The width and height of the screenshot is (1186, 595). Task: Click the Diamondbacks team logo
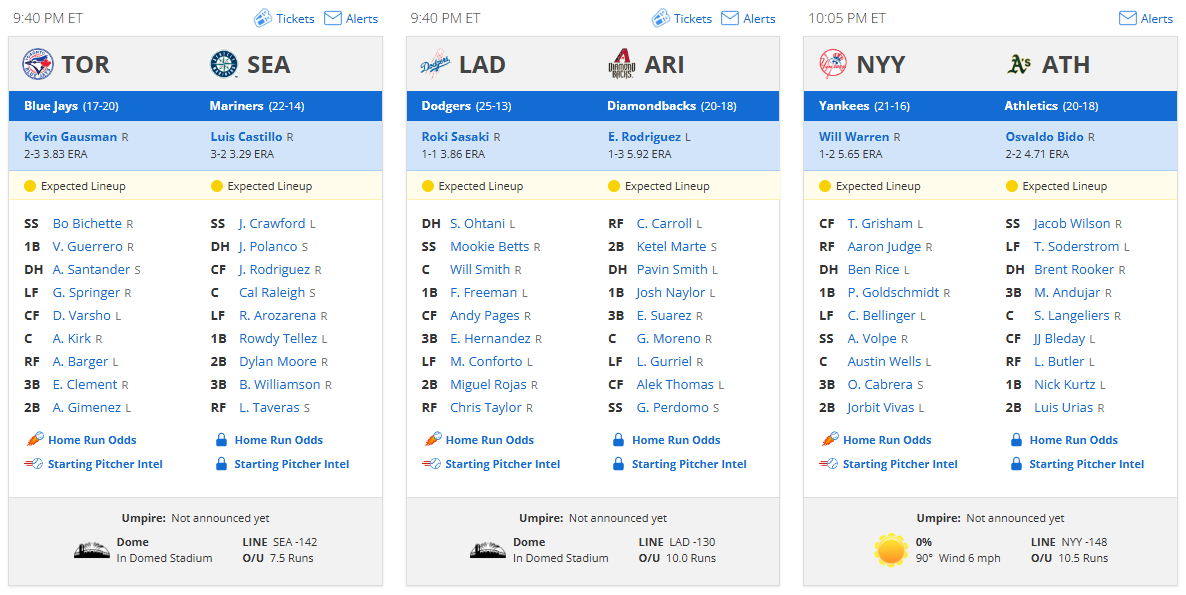pyautogui.click(x=621, y=64)
